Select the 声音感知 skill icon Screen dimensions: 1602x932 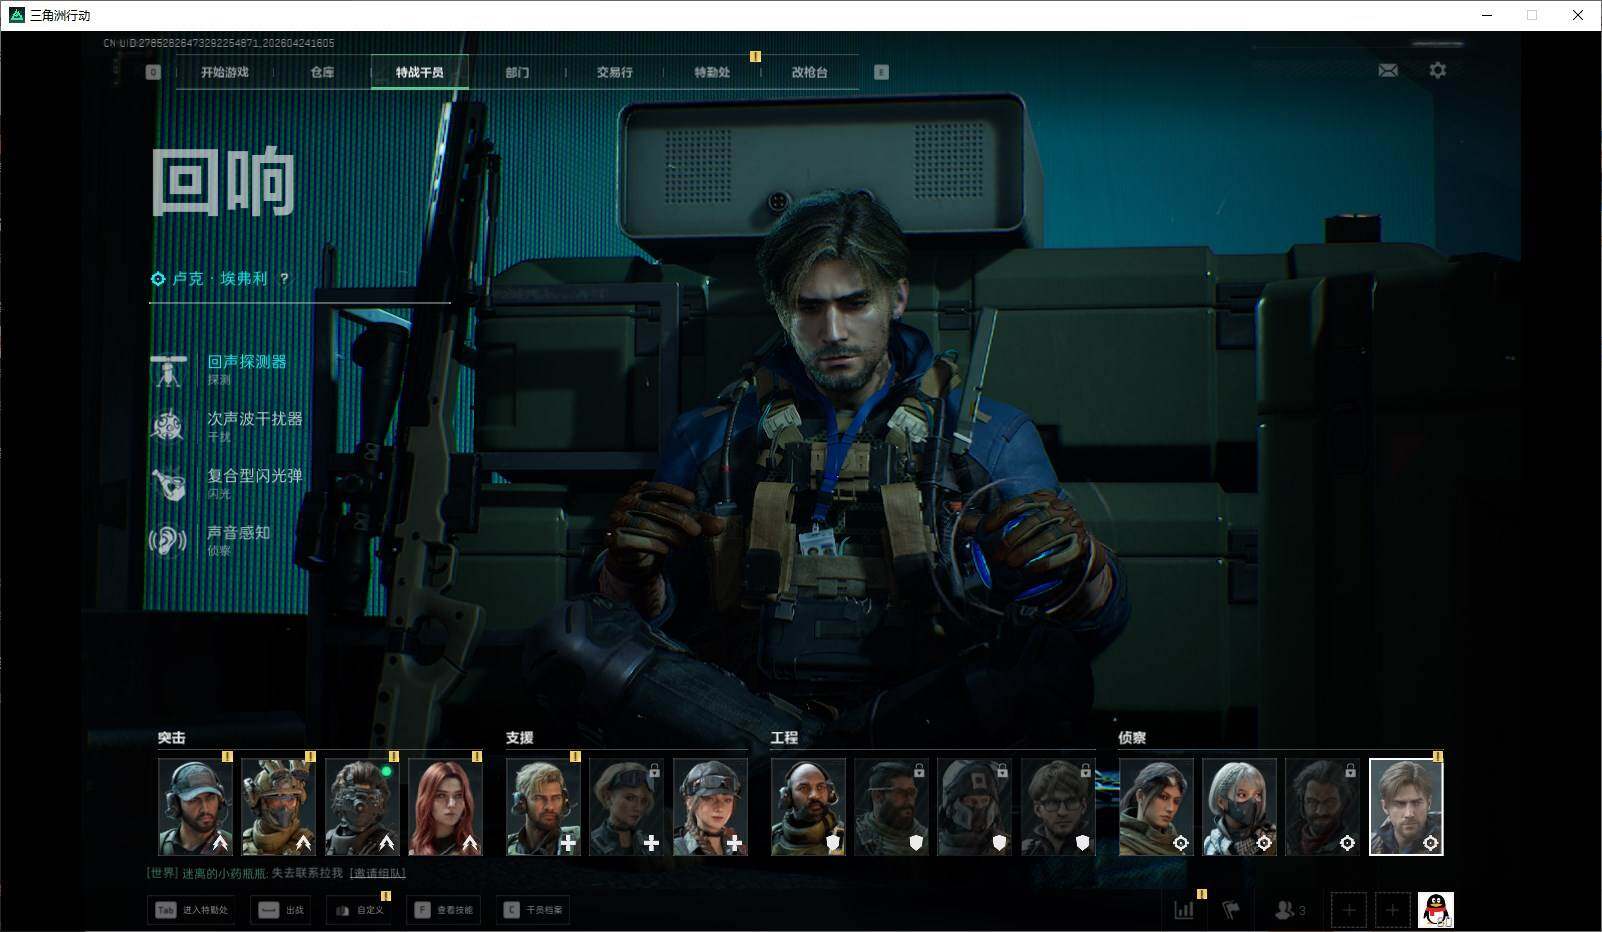(168, 541)
